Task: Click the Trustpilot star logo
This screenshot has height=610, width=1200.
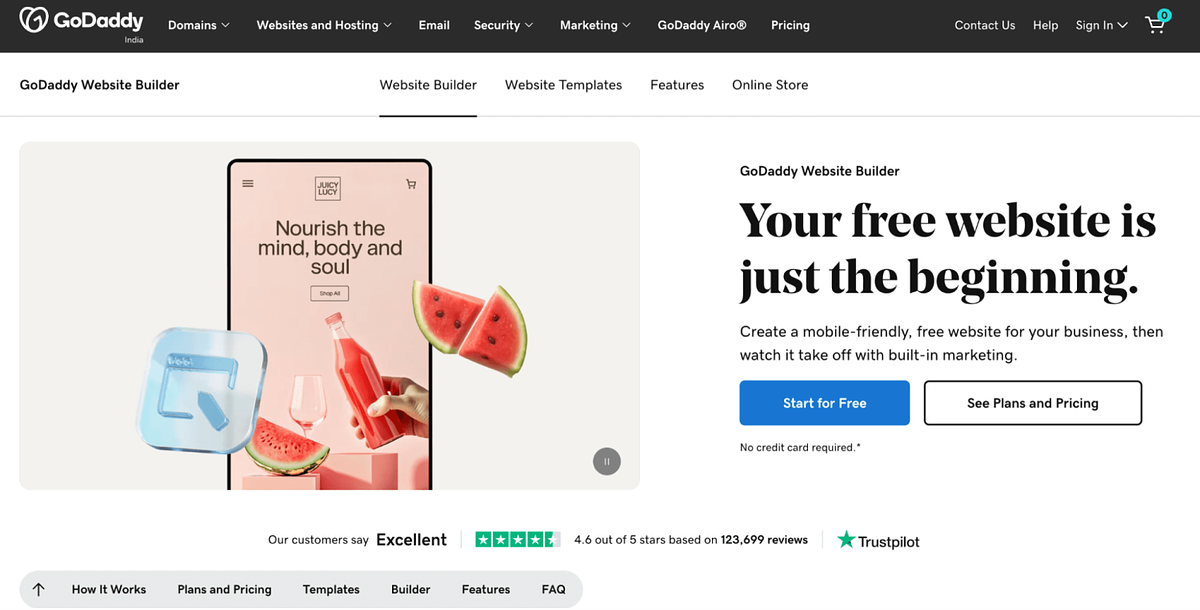Action: pos(845,540)
